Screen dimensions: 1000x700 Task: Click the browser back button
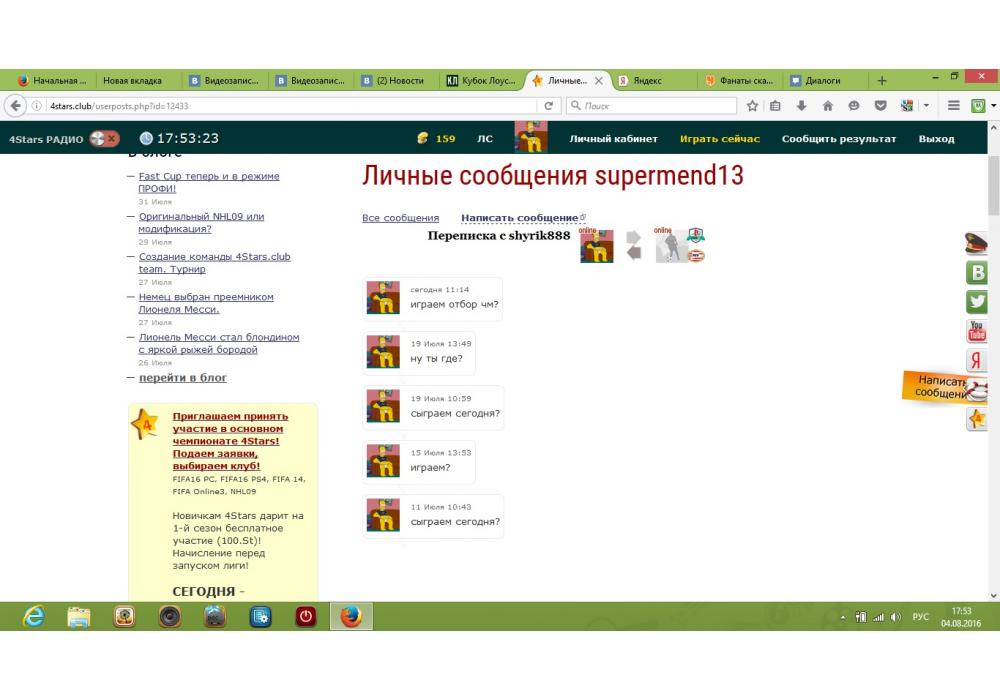tap(15, 106)
